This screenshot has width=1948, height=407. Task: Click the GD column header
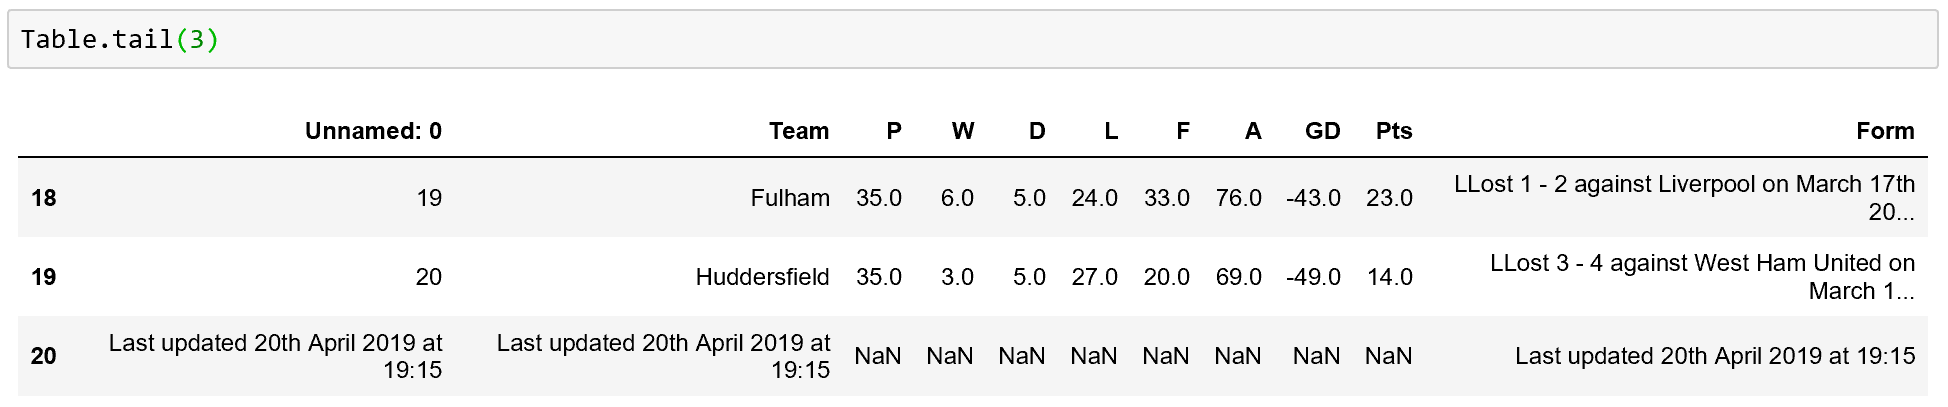[x=1322, y=131]
